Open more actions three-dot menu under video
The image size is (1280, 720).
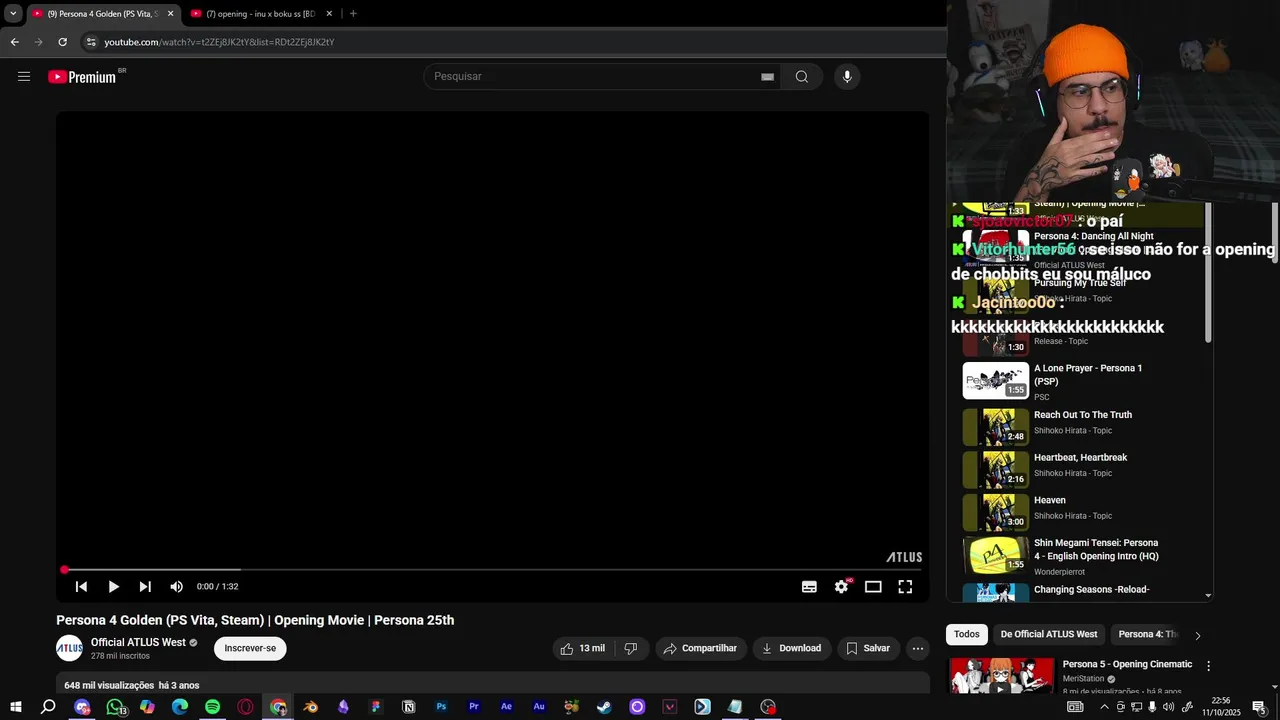(x=918, y=648)
